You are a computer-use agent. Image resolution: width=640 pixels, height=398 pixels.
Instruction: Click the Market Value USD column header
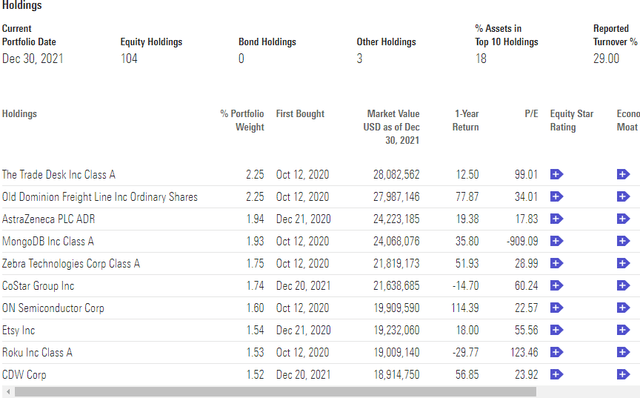pos(391,127)
